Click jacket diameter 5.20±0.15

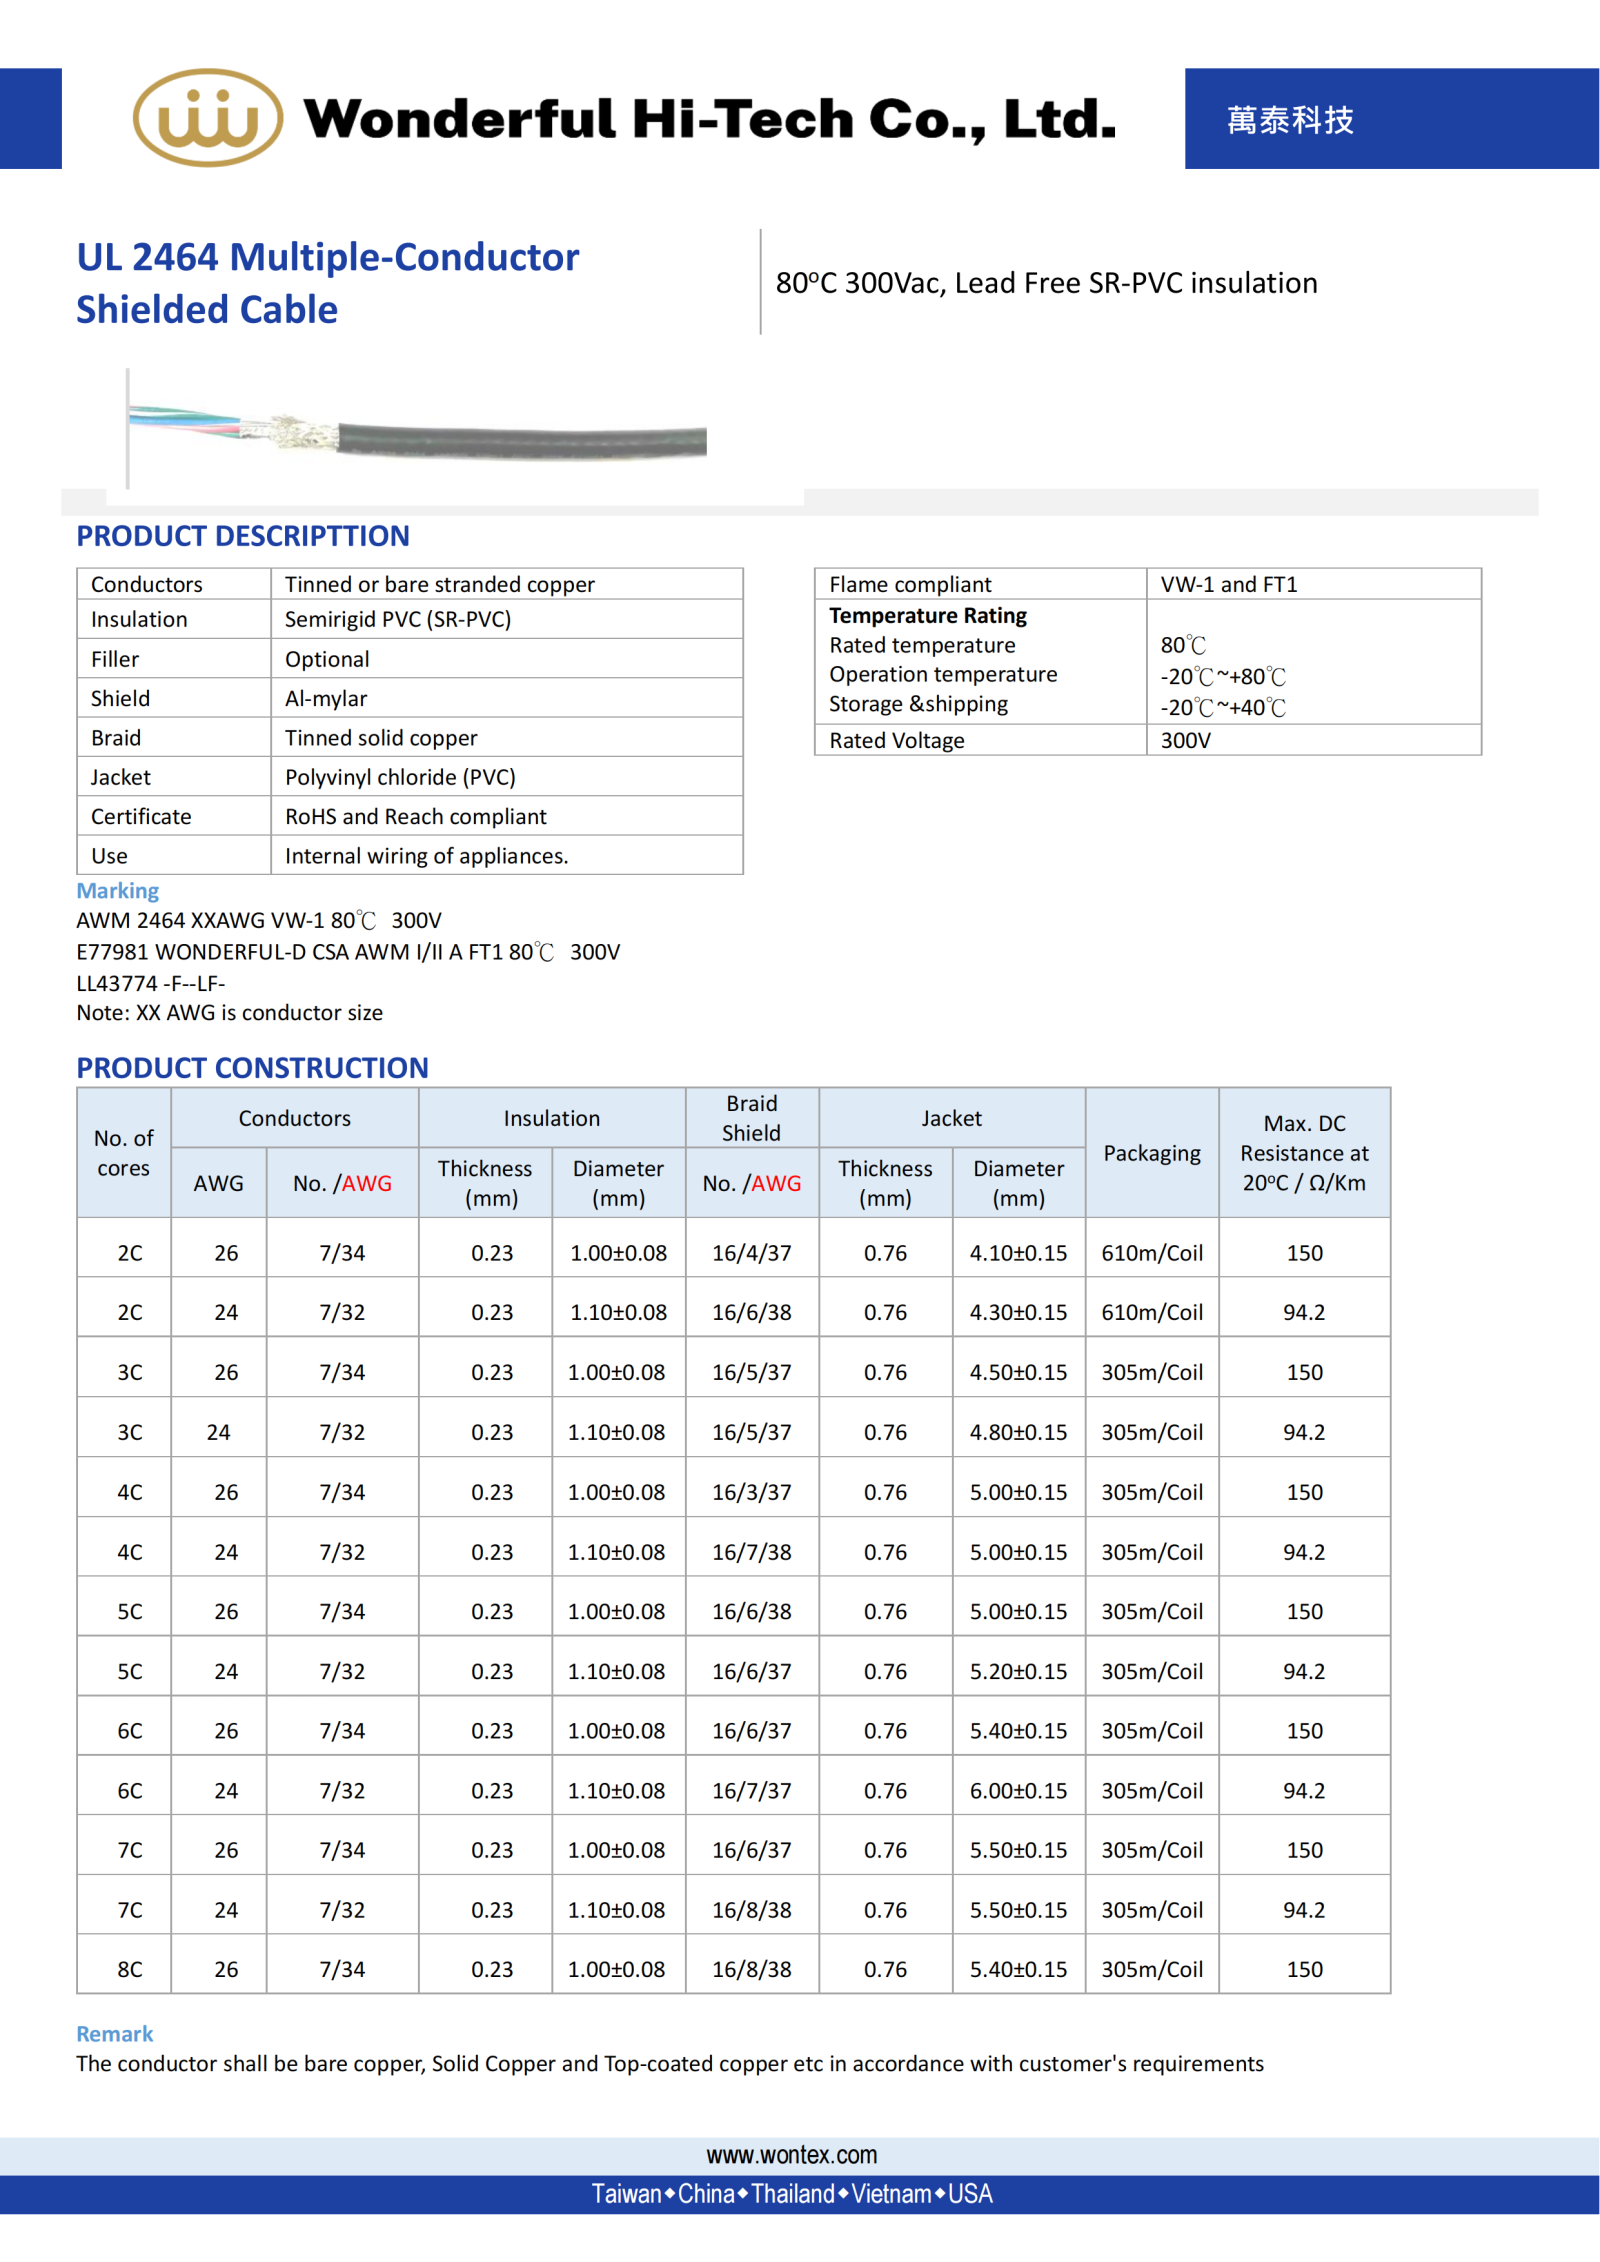(1018, 1671)
